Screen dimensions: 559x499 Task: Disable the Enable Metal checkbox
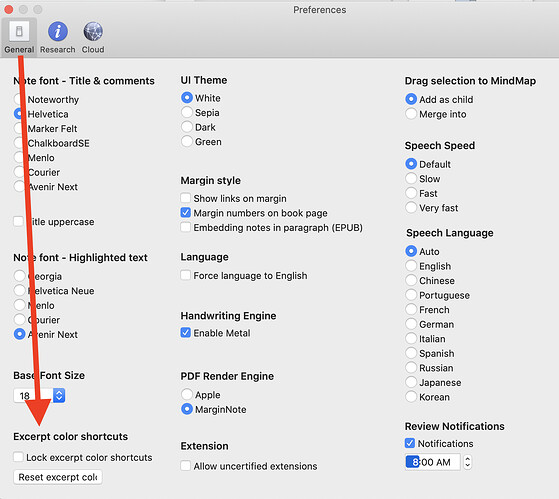(185, 333)
